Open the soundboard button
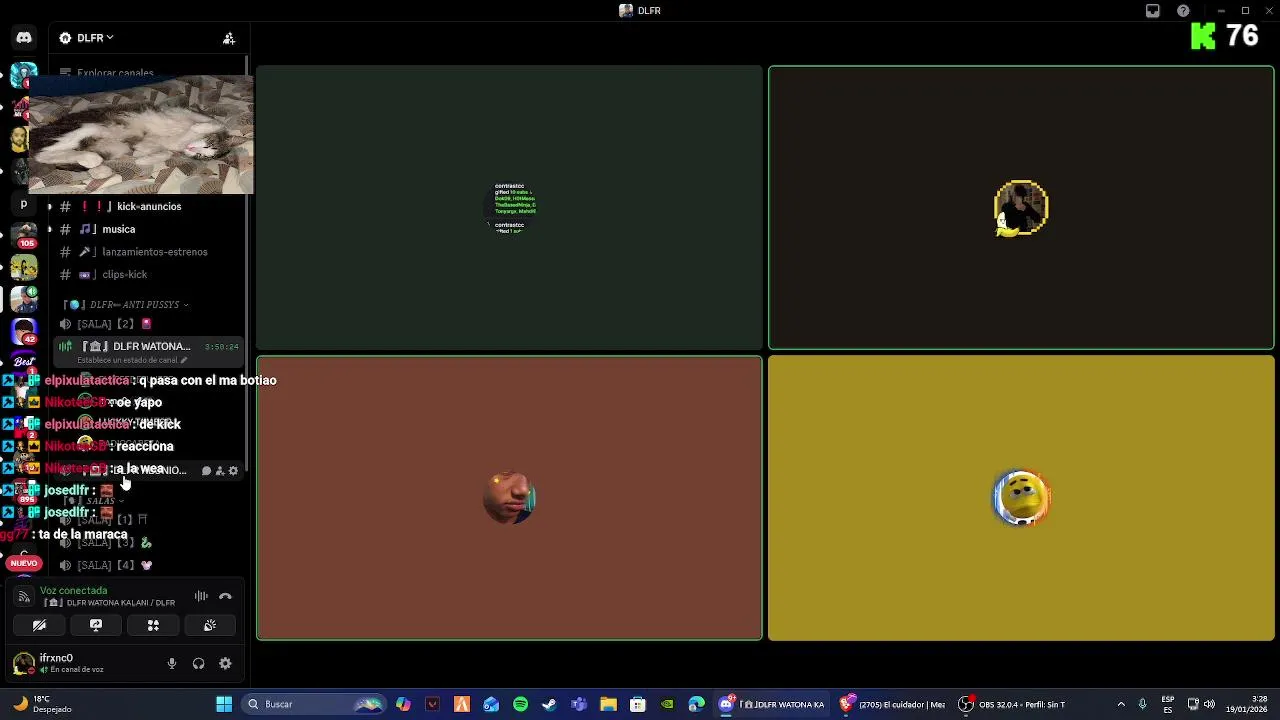The width and height of the screenshot is (1280, 720). click(x=210, y=625)
